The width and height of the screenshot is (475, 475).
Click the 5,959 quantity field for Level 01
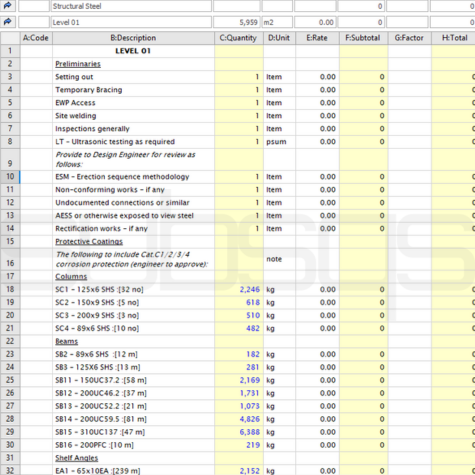[x=236, y=22]
